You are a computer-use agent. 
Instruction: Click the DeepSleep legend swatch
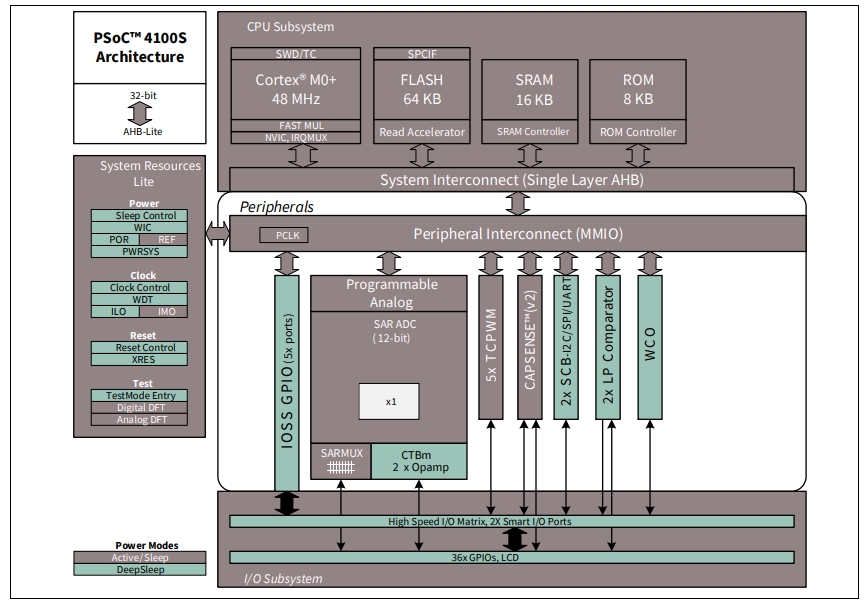click(139, 569)
